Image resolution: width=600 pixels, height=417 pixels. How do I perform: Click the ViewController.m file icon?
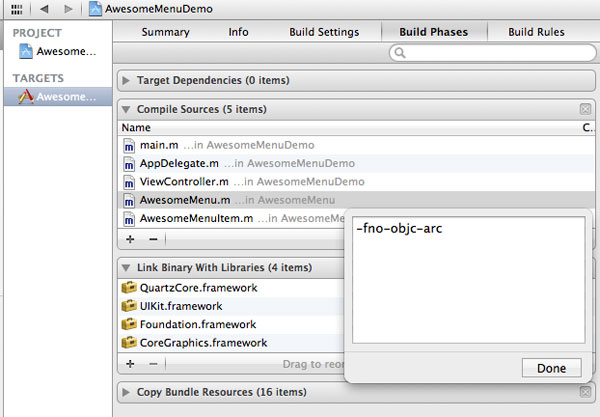click(x=129, y=182)
